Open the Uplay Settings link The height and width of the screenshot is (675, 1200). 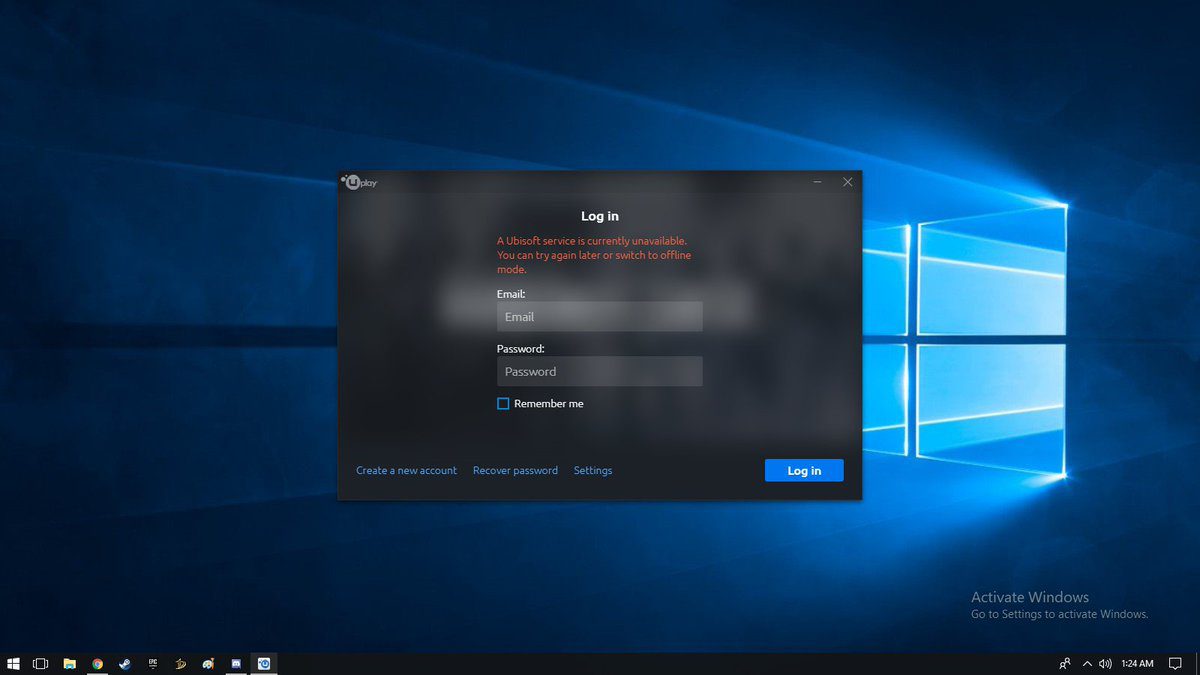(593, 470)
